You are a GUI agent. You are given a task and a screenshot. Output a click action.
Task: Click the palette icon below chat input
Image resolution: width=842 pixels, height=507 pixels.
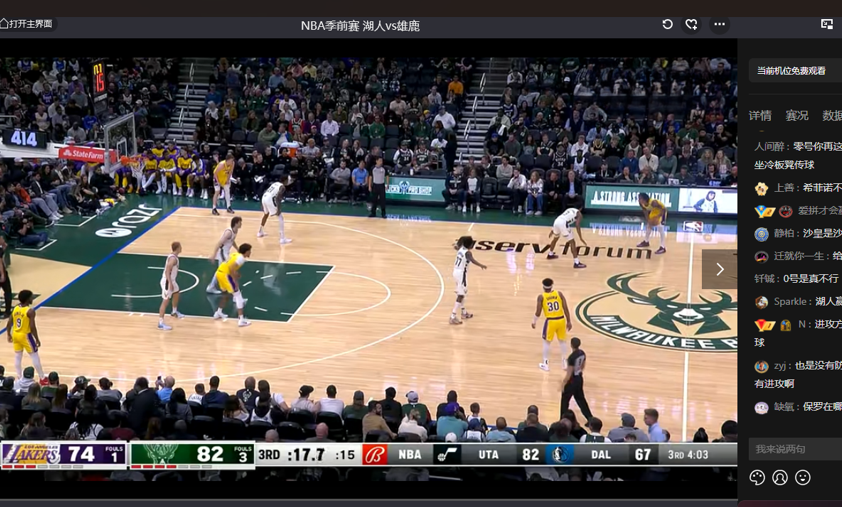[757, 478]
